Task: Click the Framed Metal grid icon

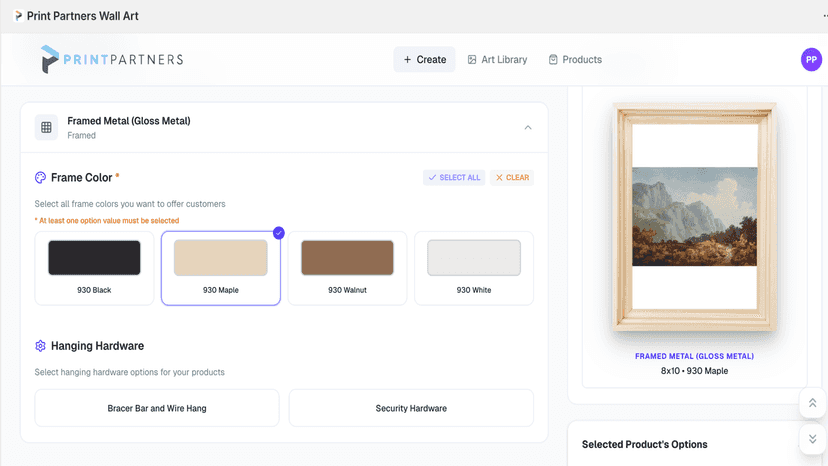Action: [x=46, y=127]
